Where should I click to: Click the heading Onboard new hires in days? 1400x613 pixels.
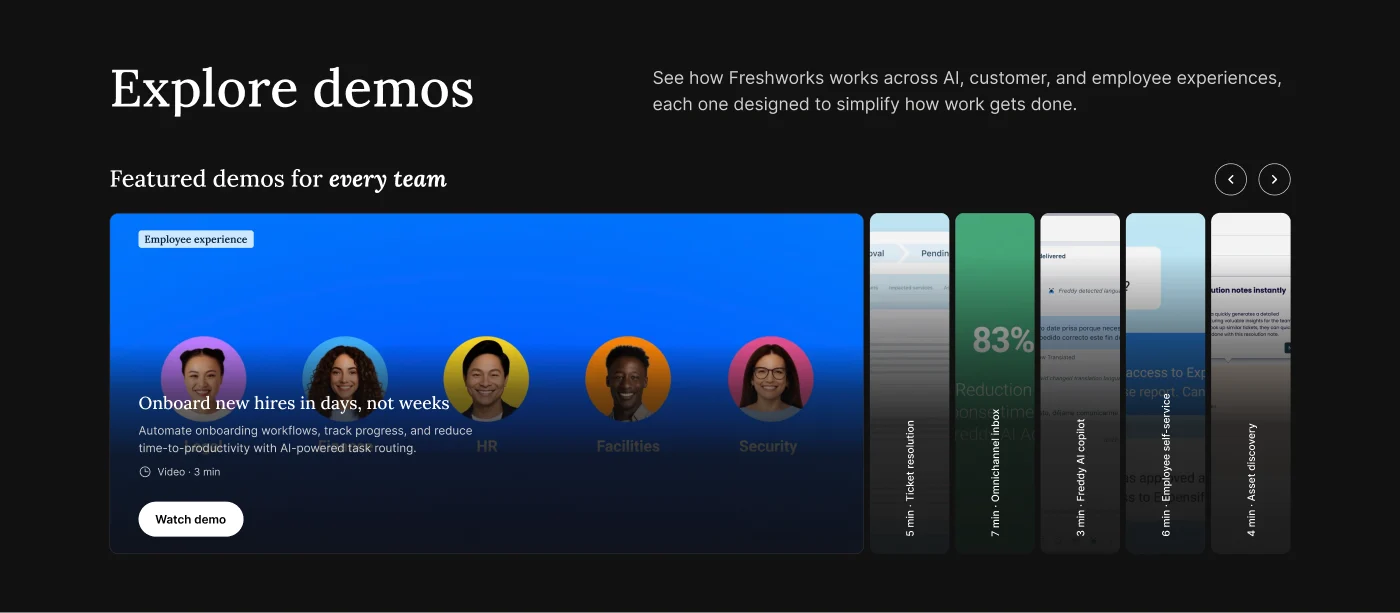(x=294, y=403)
